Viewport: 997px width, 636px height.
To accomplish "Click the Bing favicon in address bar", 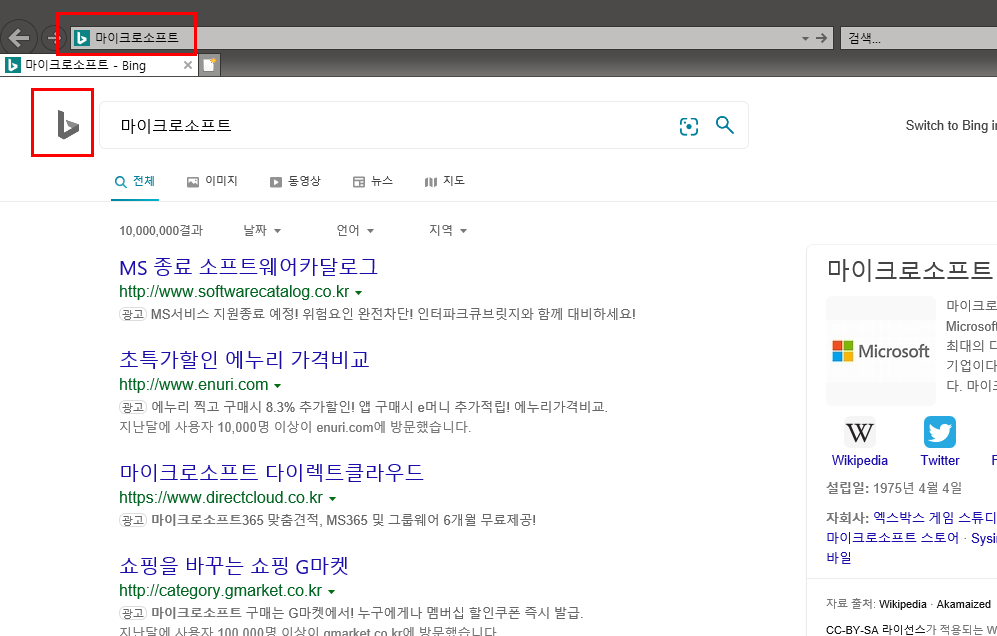I will click(x=82, y=38).
